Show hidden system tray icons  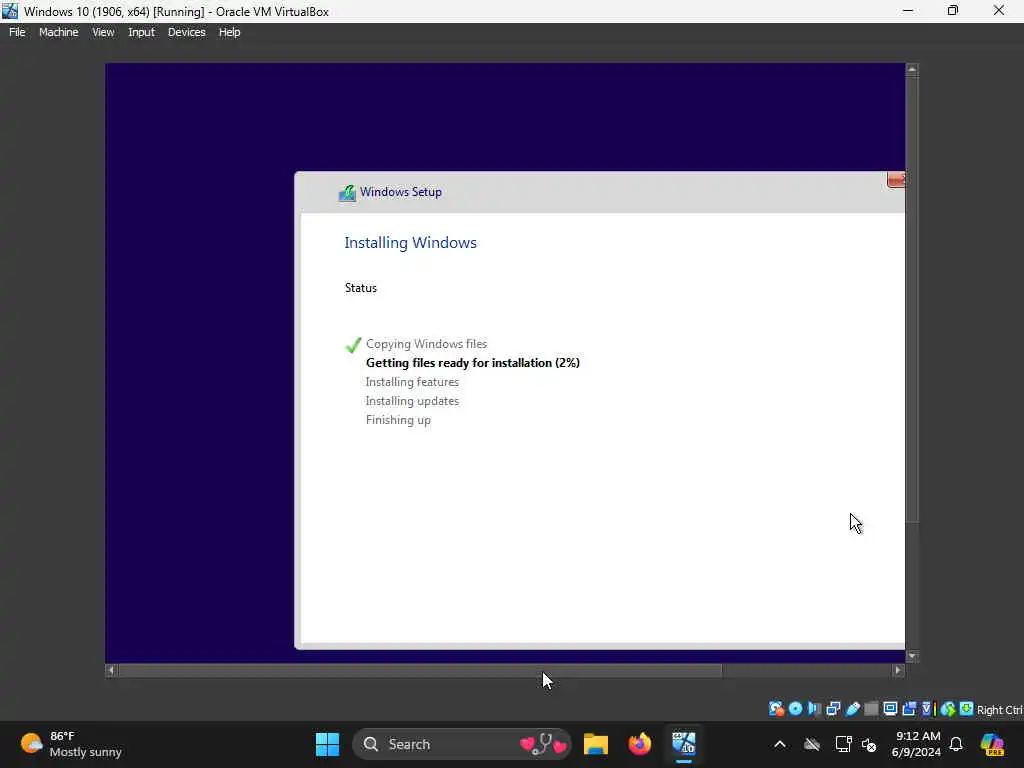[780, 744]
